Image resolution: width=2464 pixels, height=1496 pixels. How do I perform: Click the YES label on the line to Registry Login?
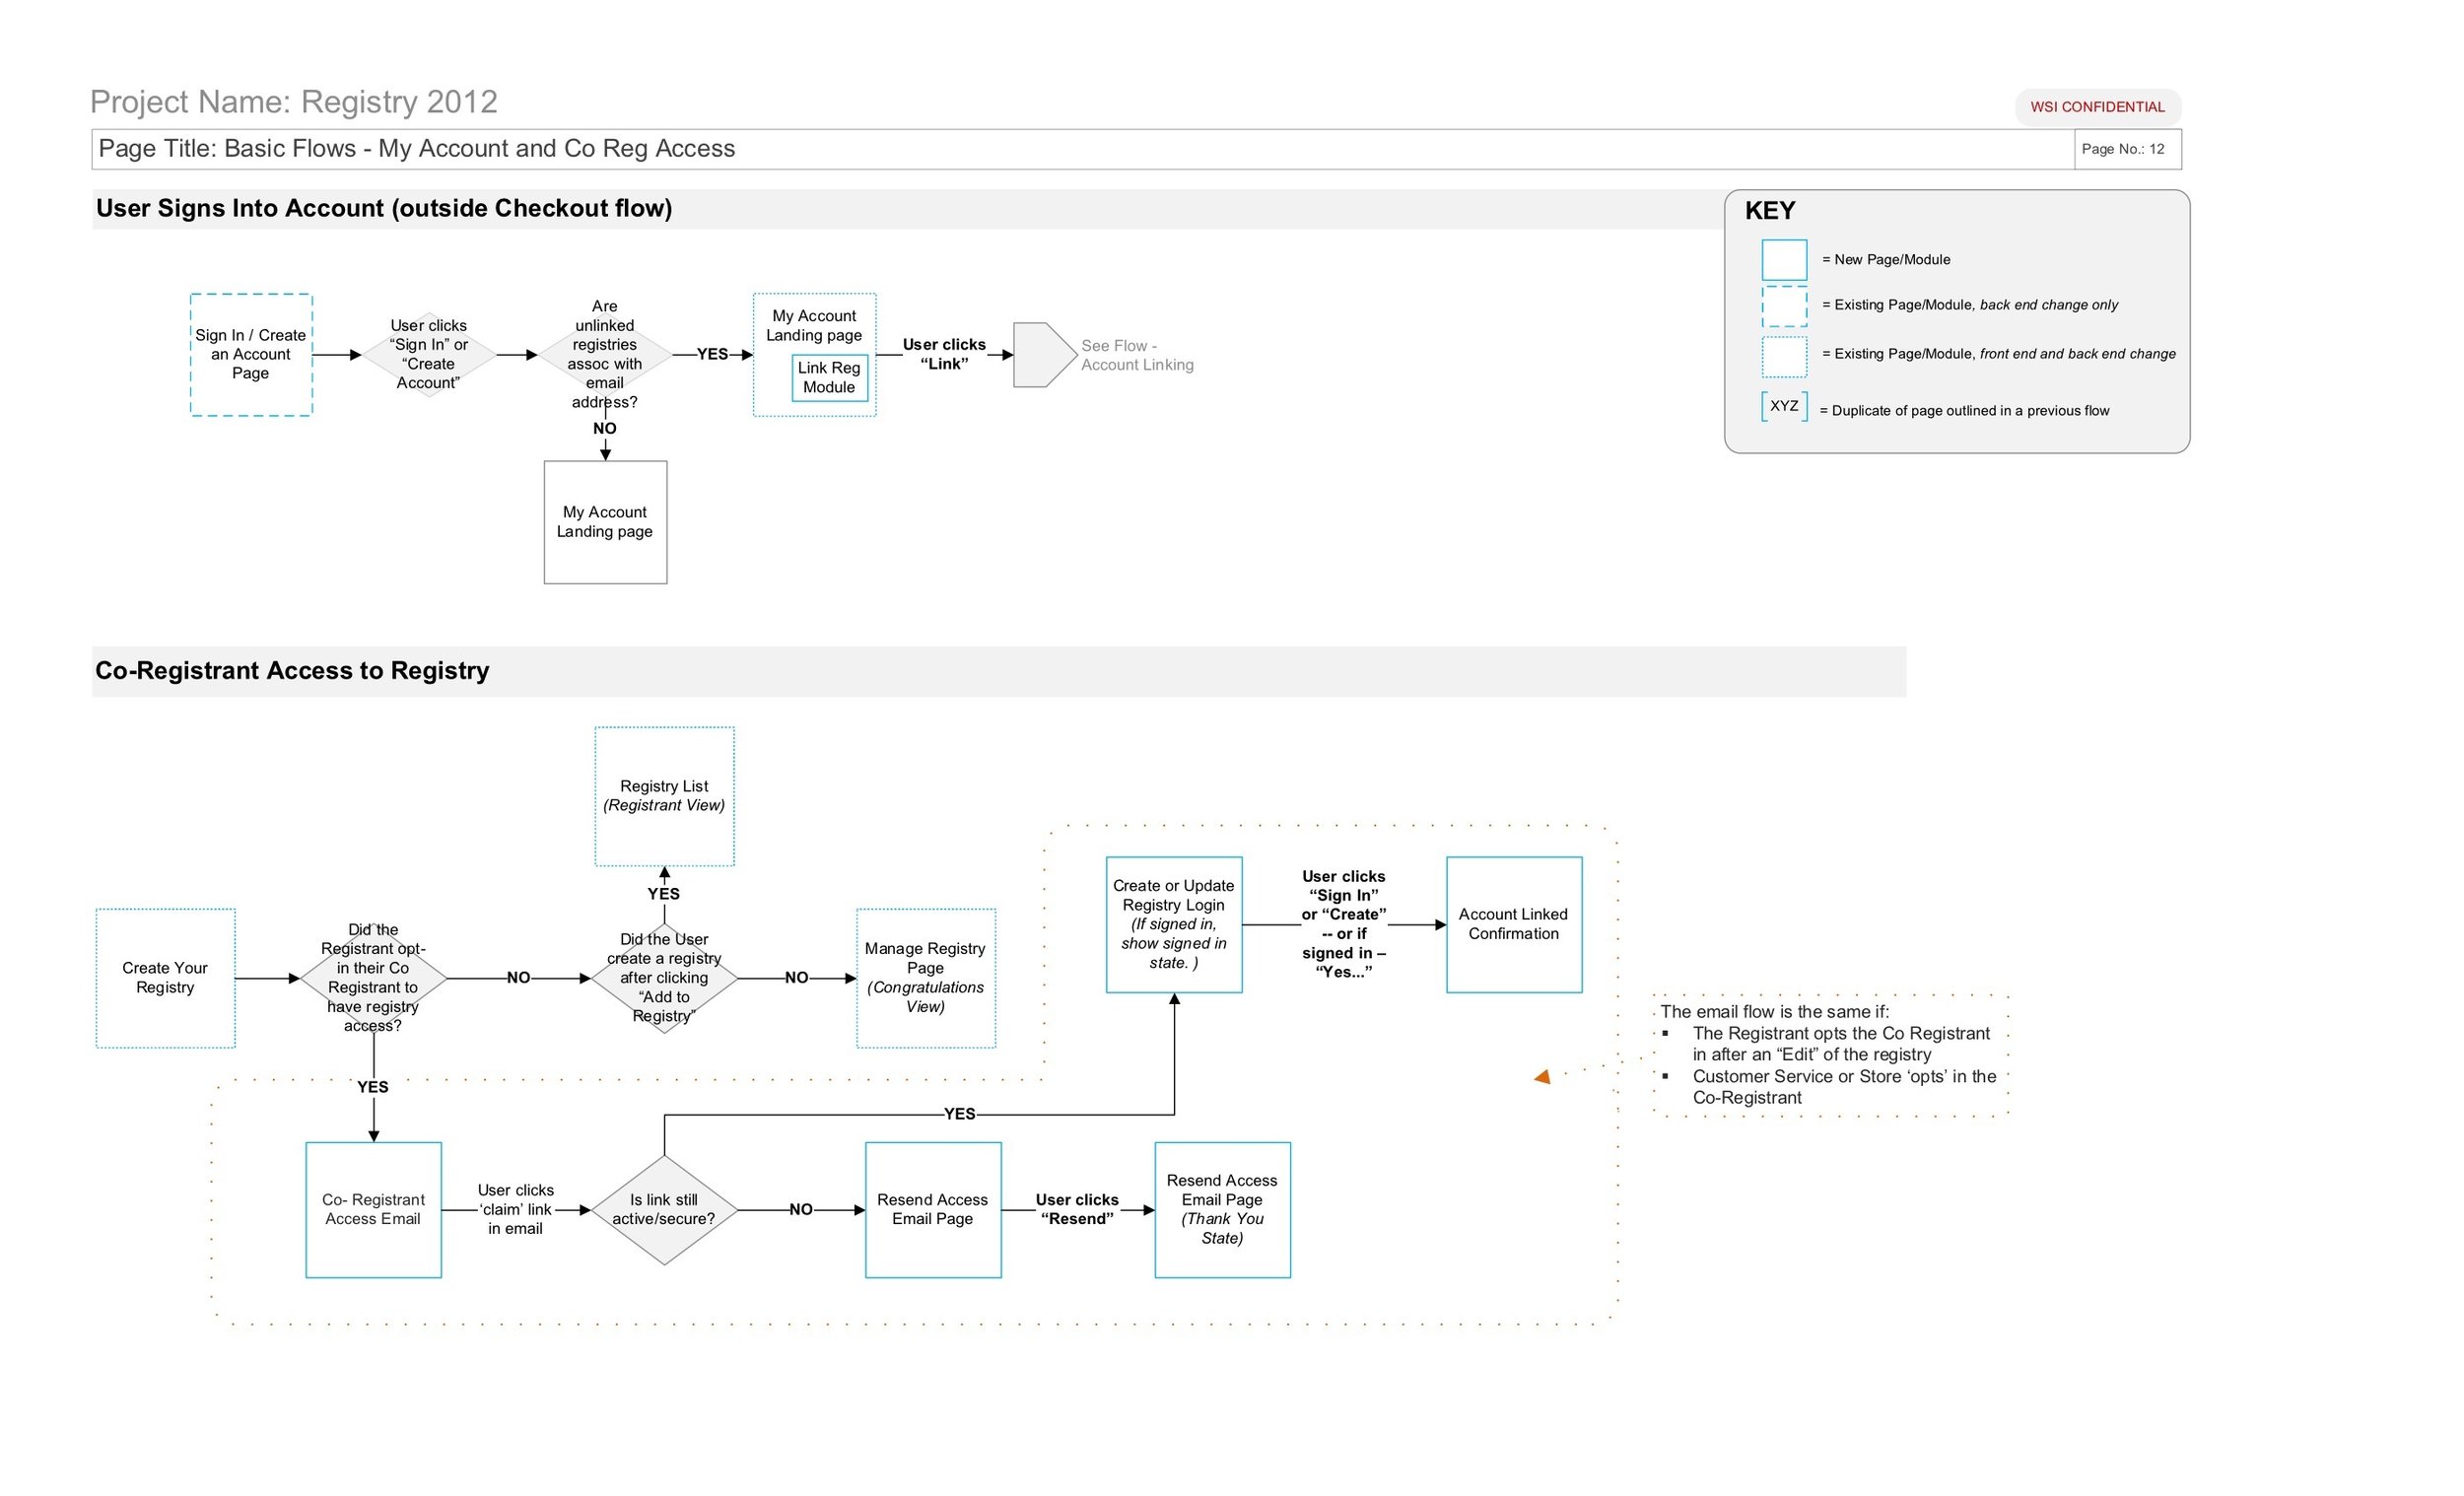959,1114
